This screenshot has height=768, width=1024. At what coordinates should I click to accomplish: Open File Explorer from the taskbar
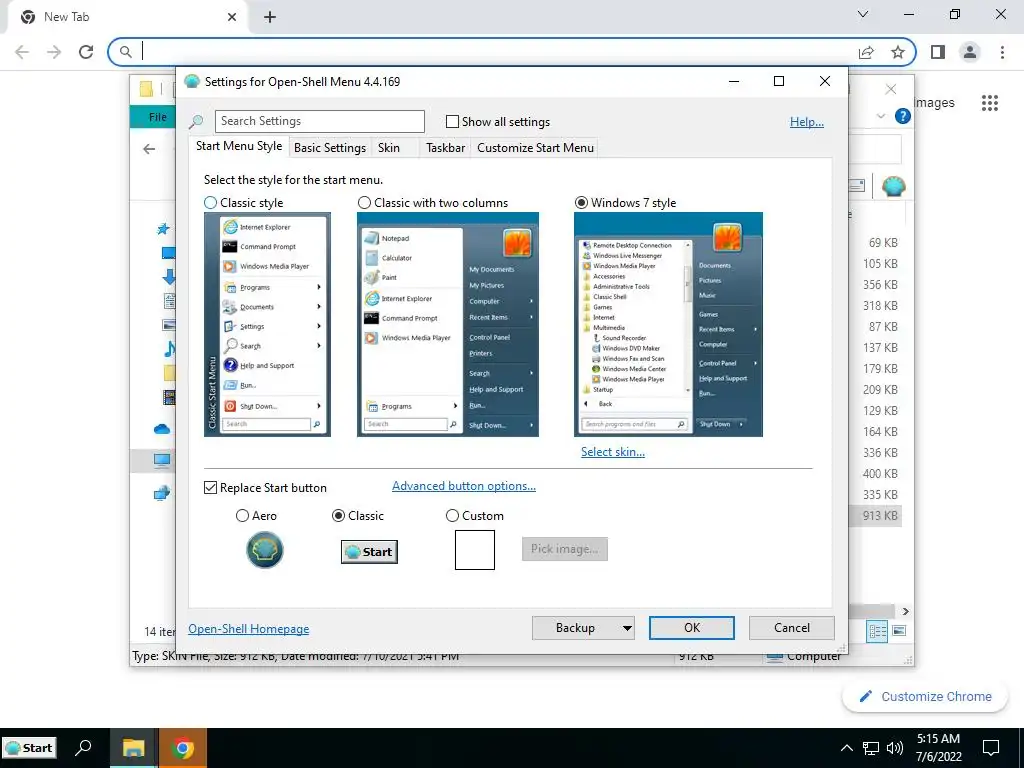133,748
